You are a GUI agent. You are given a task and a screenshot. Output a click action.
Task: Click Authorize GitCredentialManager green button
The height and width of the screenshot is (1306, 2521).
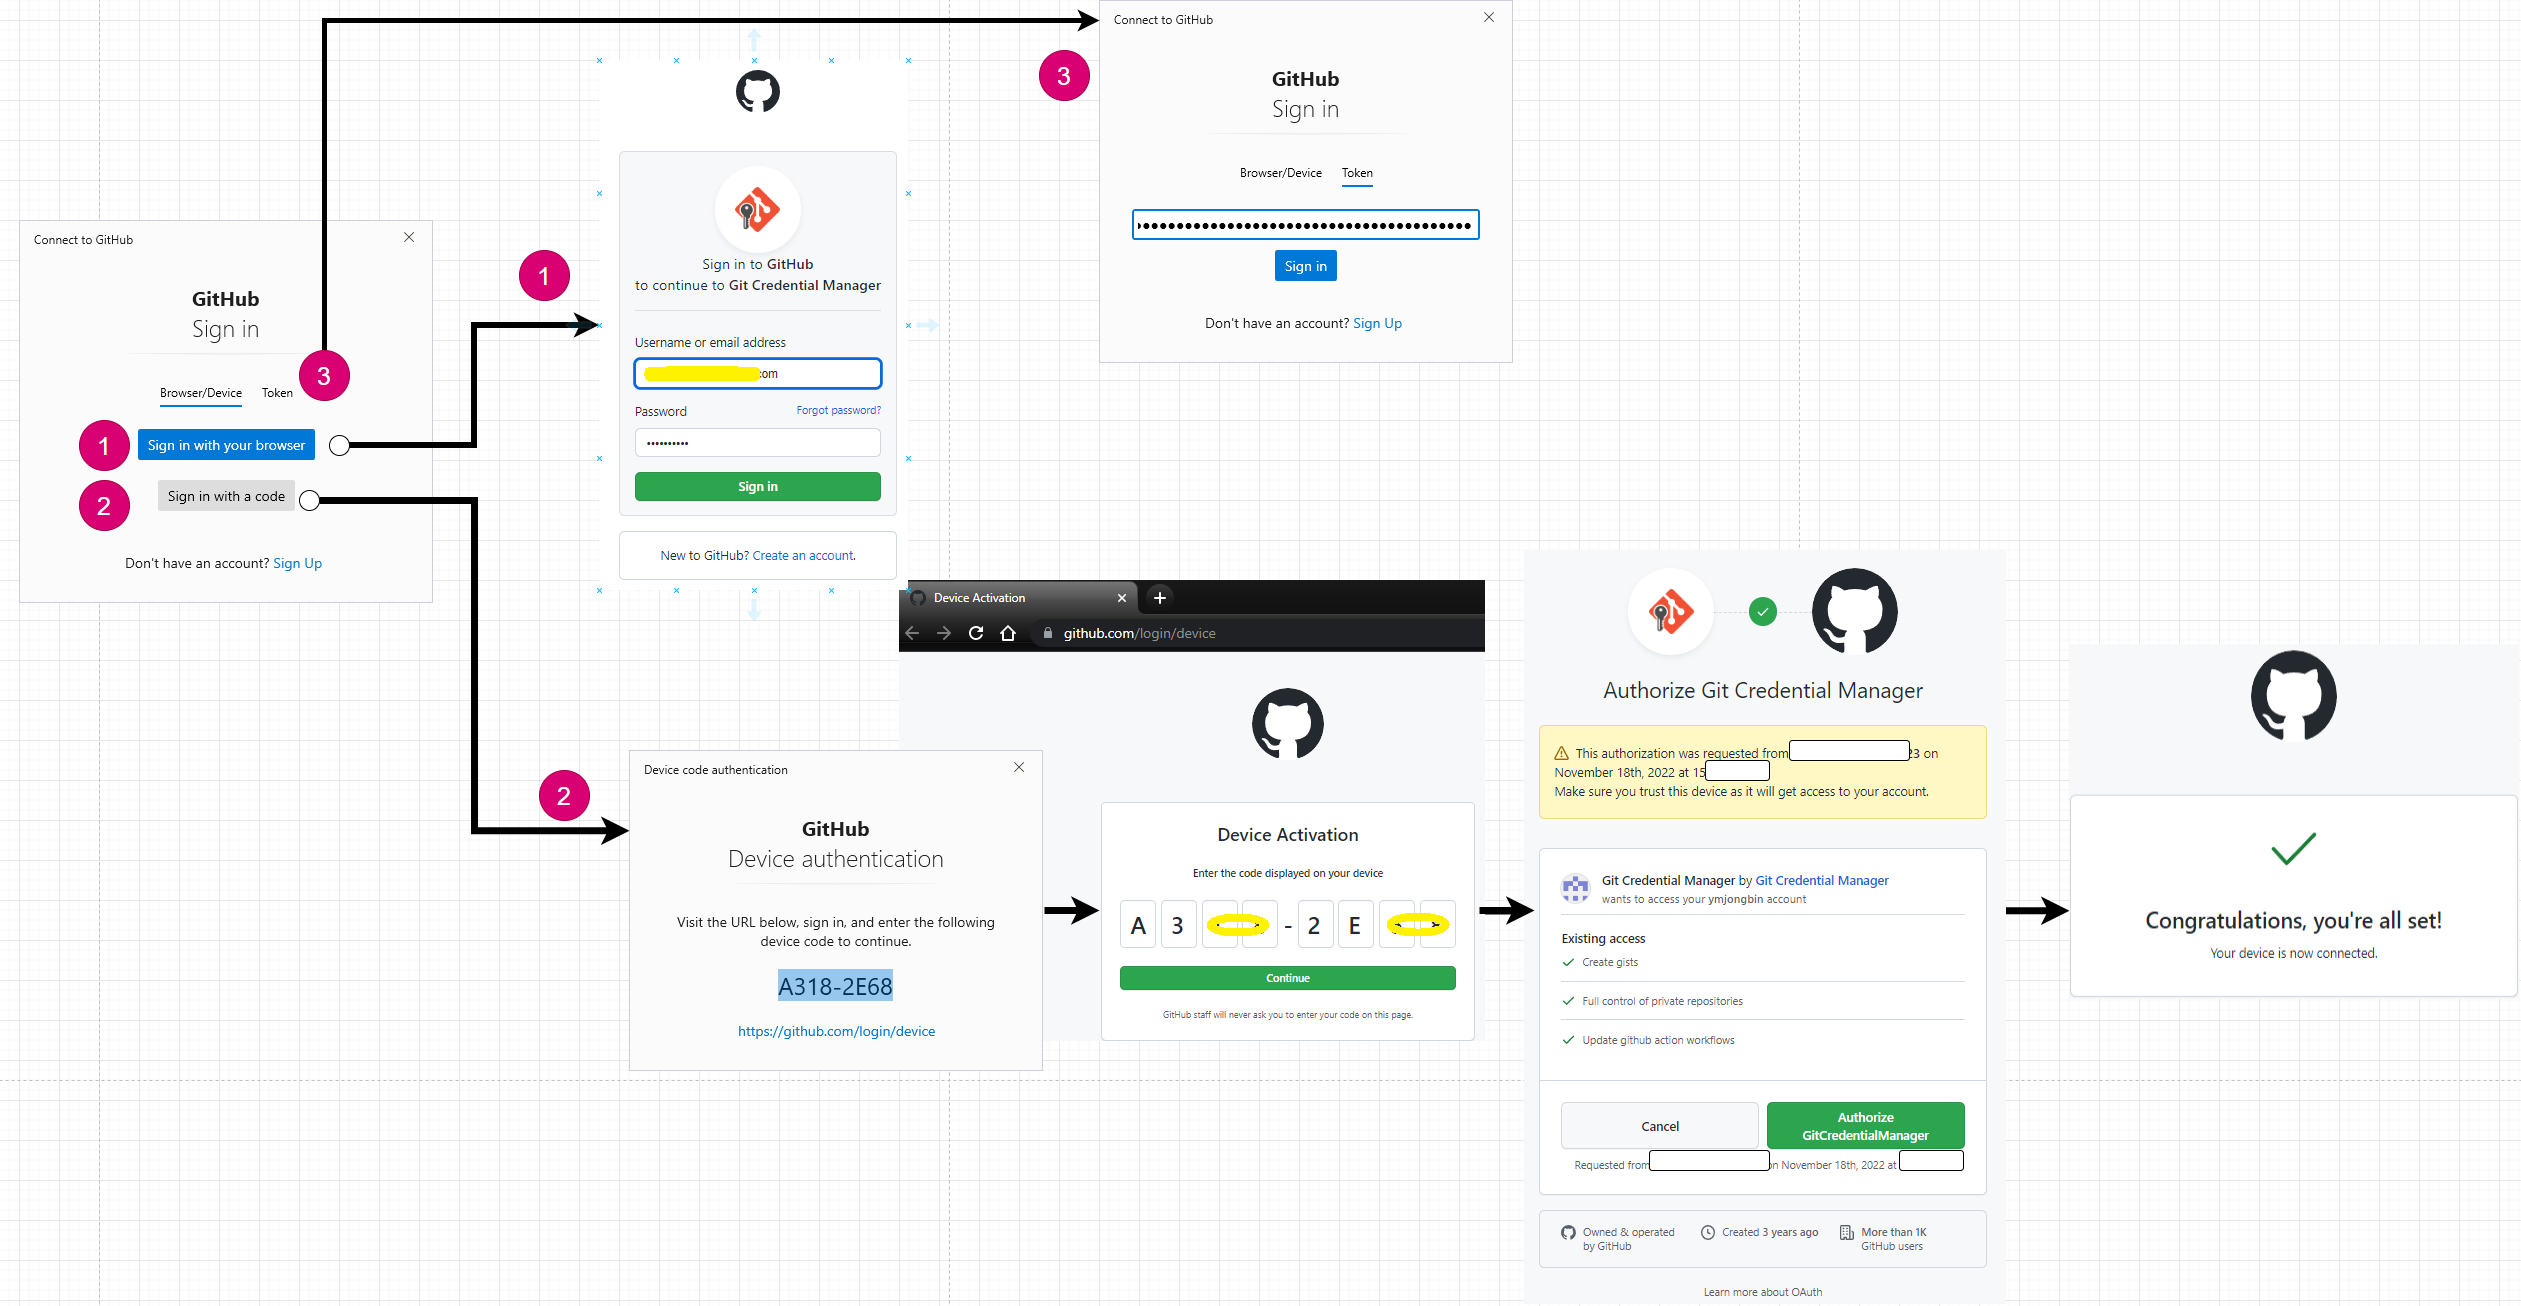click(x=1863, y=1124)
